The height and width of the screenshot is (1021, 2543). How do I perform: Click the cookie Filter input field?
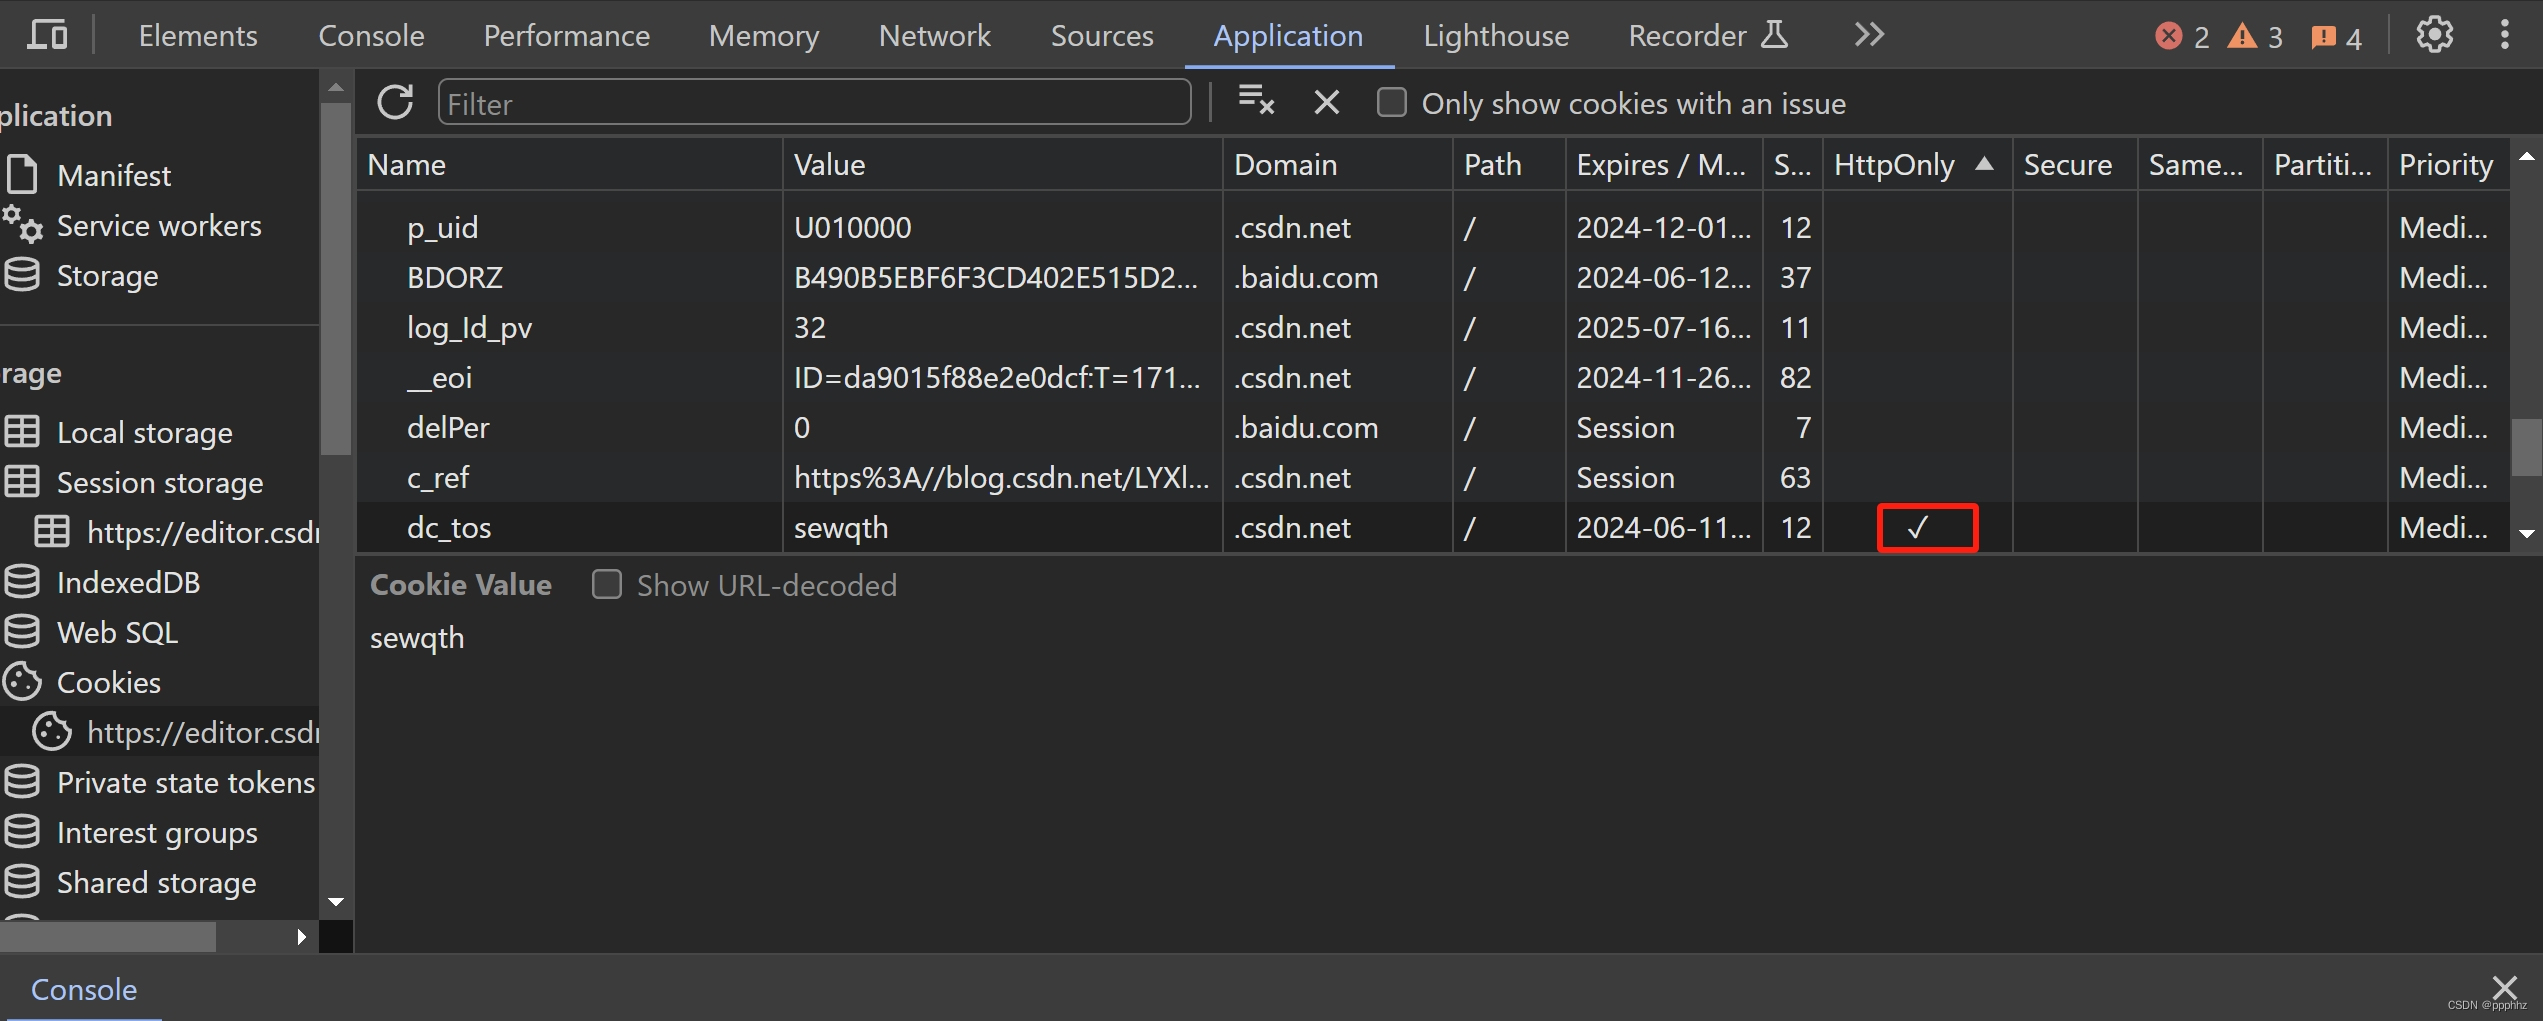tap(814, 103)
